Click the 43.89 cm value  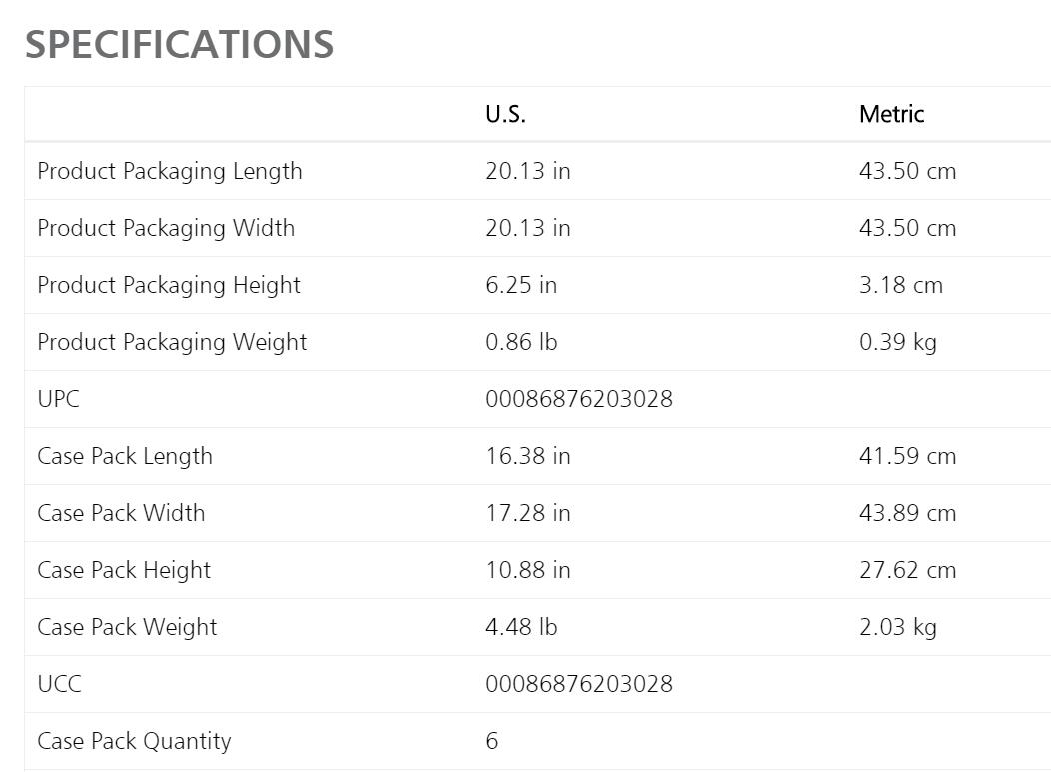pyautogui.click(x=908, y=513)
